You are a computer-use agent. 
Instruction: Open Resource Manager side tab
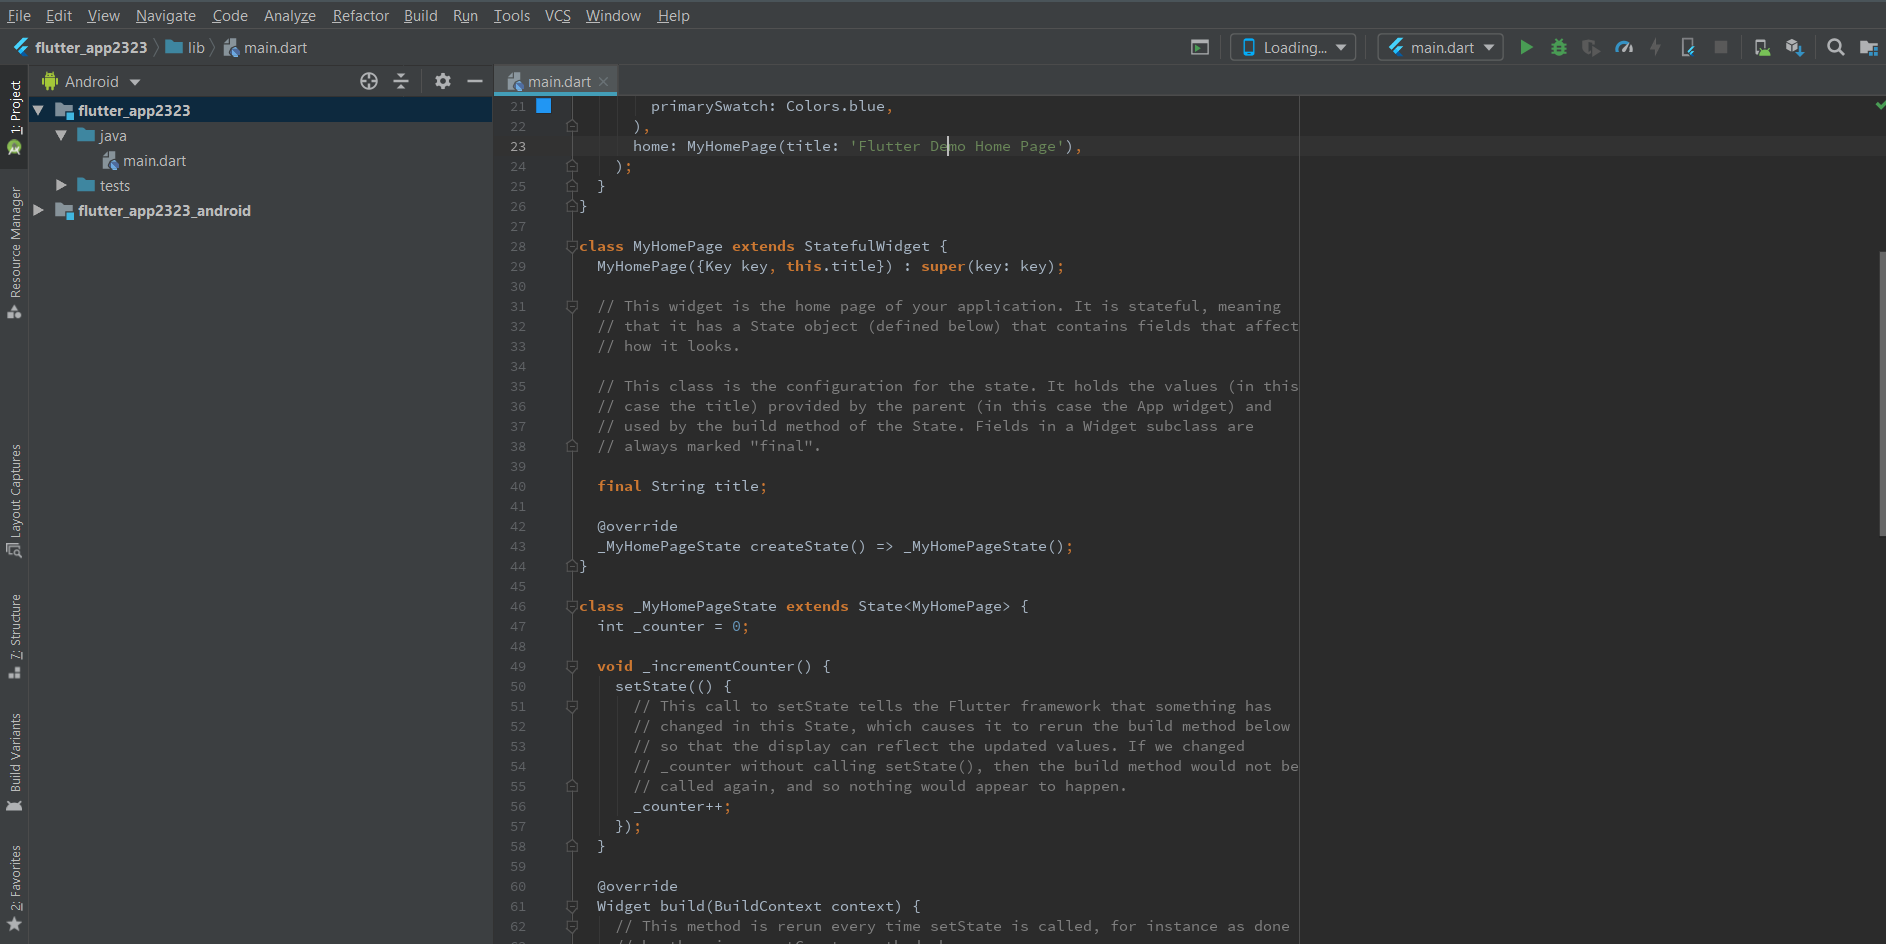click(x=14, y=252)
